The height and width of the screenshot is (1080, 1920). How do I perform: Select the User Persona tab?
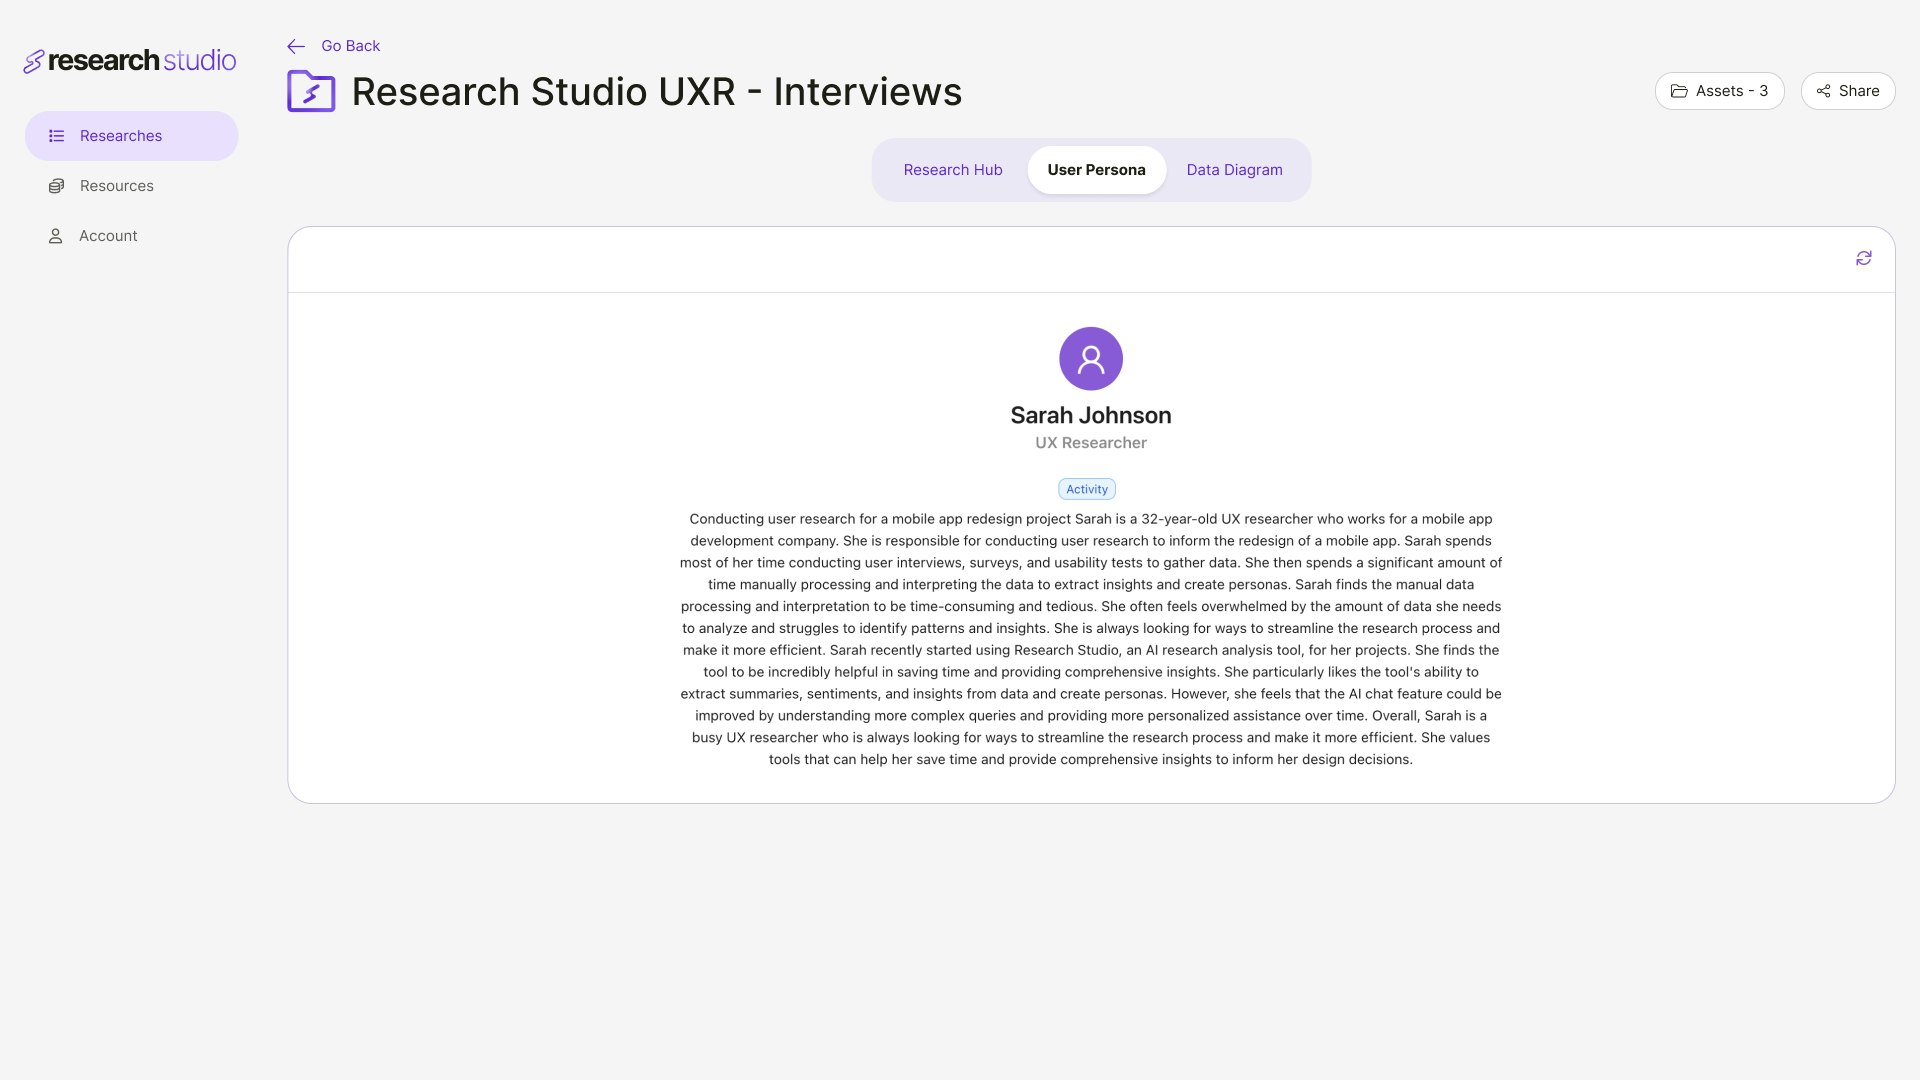click(x=1096, y=170)
